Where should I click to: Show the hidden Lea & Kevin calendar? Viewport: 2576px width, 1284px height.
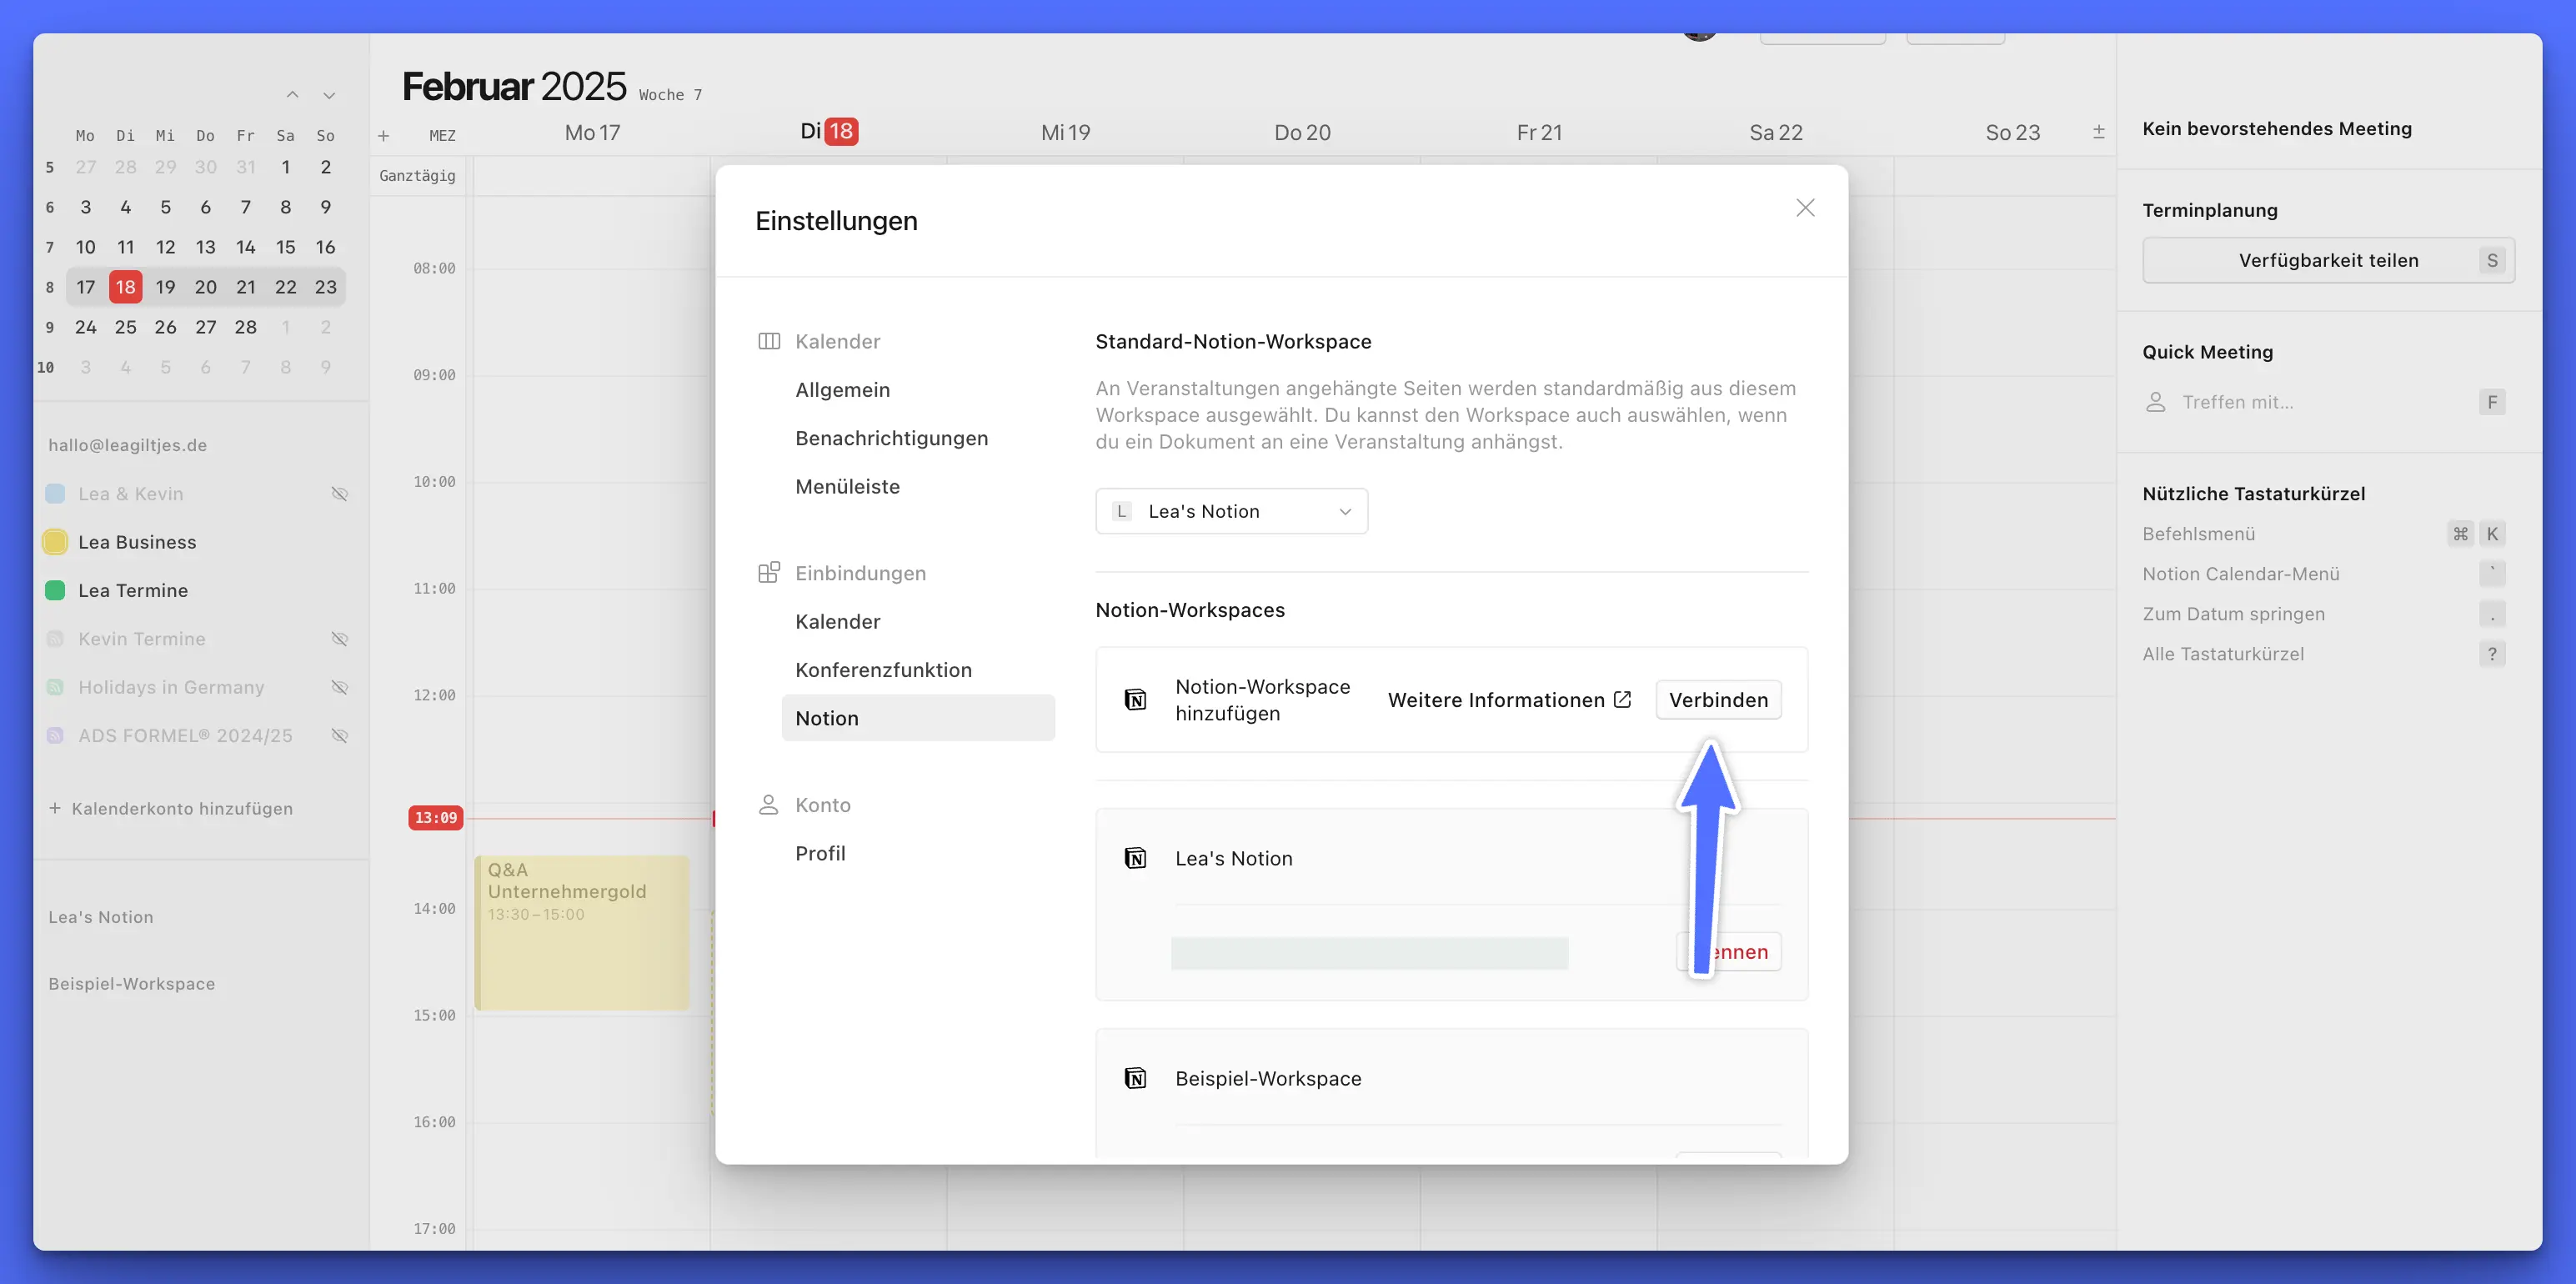pyautogui.click(x=339, y=494)
